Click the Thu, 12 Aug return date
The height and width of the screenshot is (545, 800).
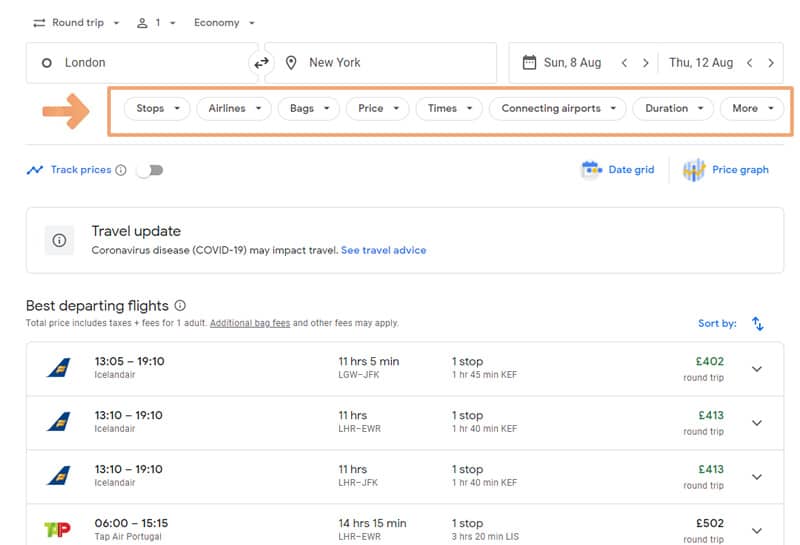coord(701,63)
